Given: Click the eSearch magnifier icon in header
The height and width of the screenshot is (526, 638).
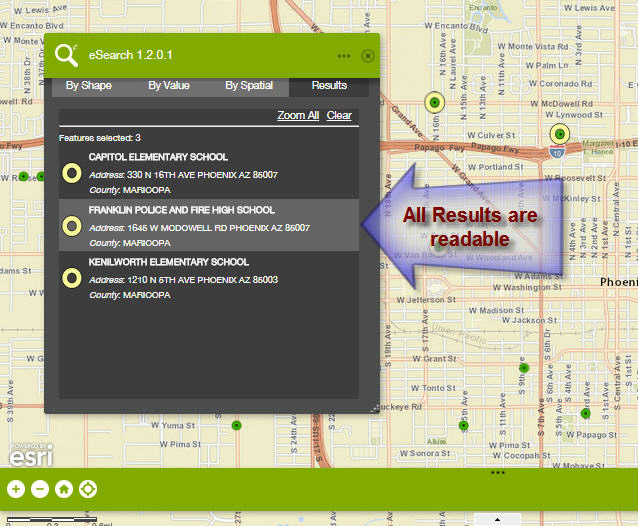Looking at the screenshot, I should tap(66, 55).
